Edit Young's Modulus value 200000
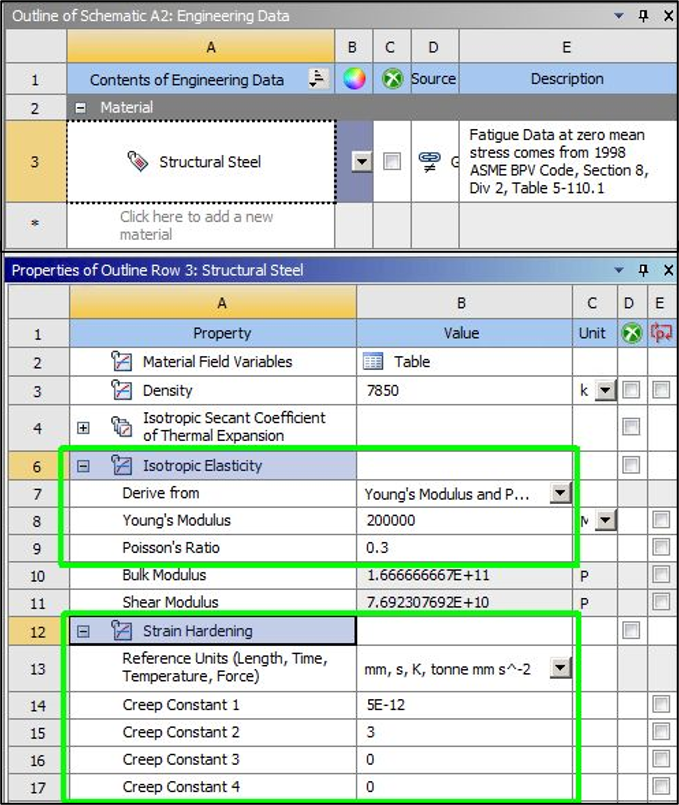679x805 pixels. pyautogui.click(x=464, y=520)
